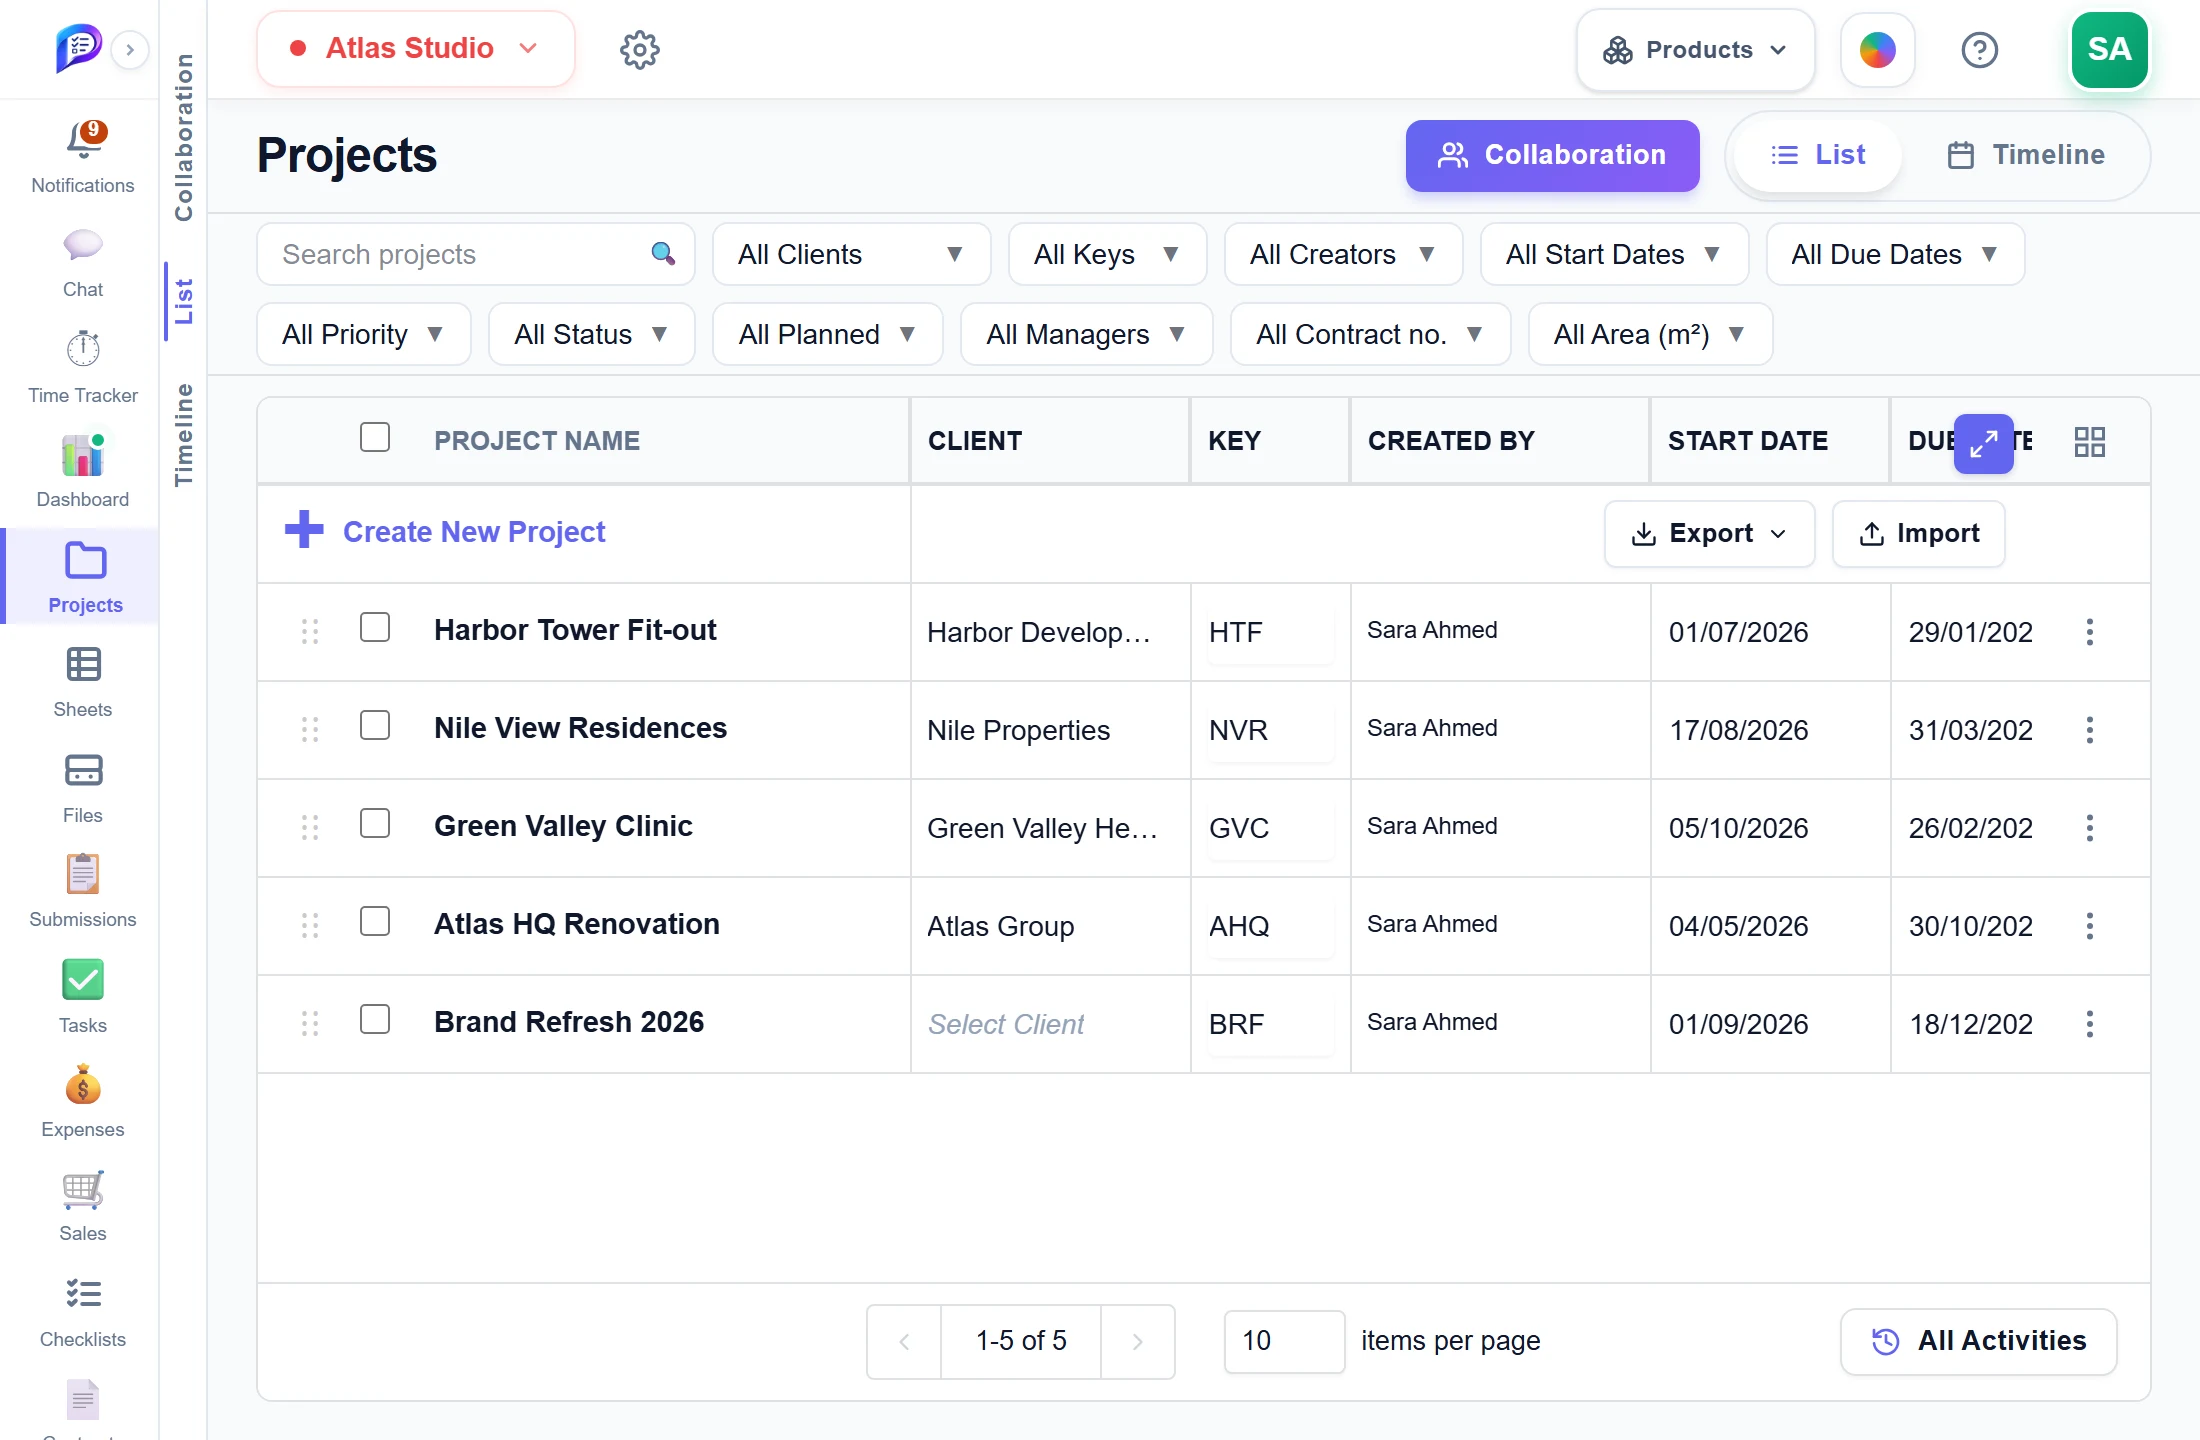The image size is (2200, 1440).
Task: Open Notifications bell in sidebar
Action: click(x=83, y=141)
